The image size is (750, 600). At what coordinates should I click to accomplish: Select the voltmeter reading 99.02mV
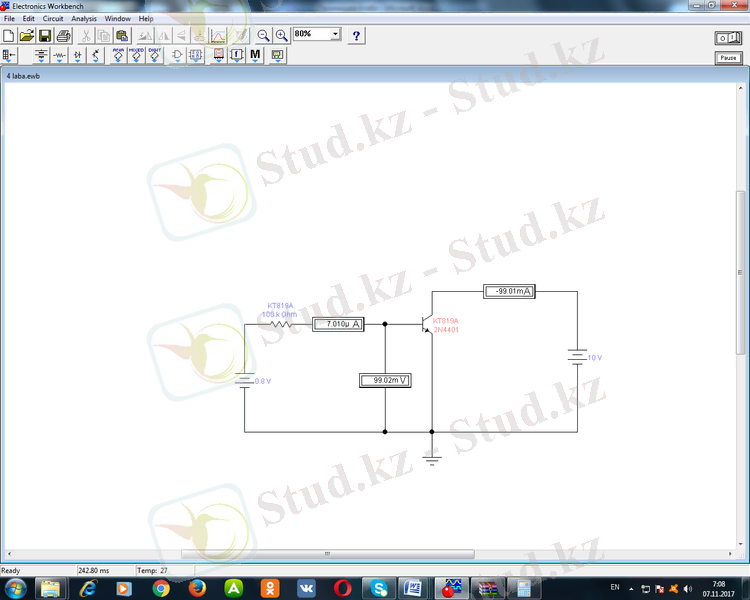[385, 380]
